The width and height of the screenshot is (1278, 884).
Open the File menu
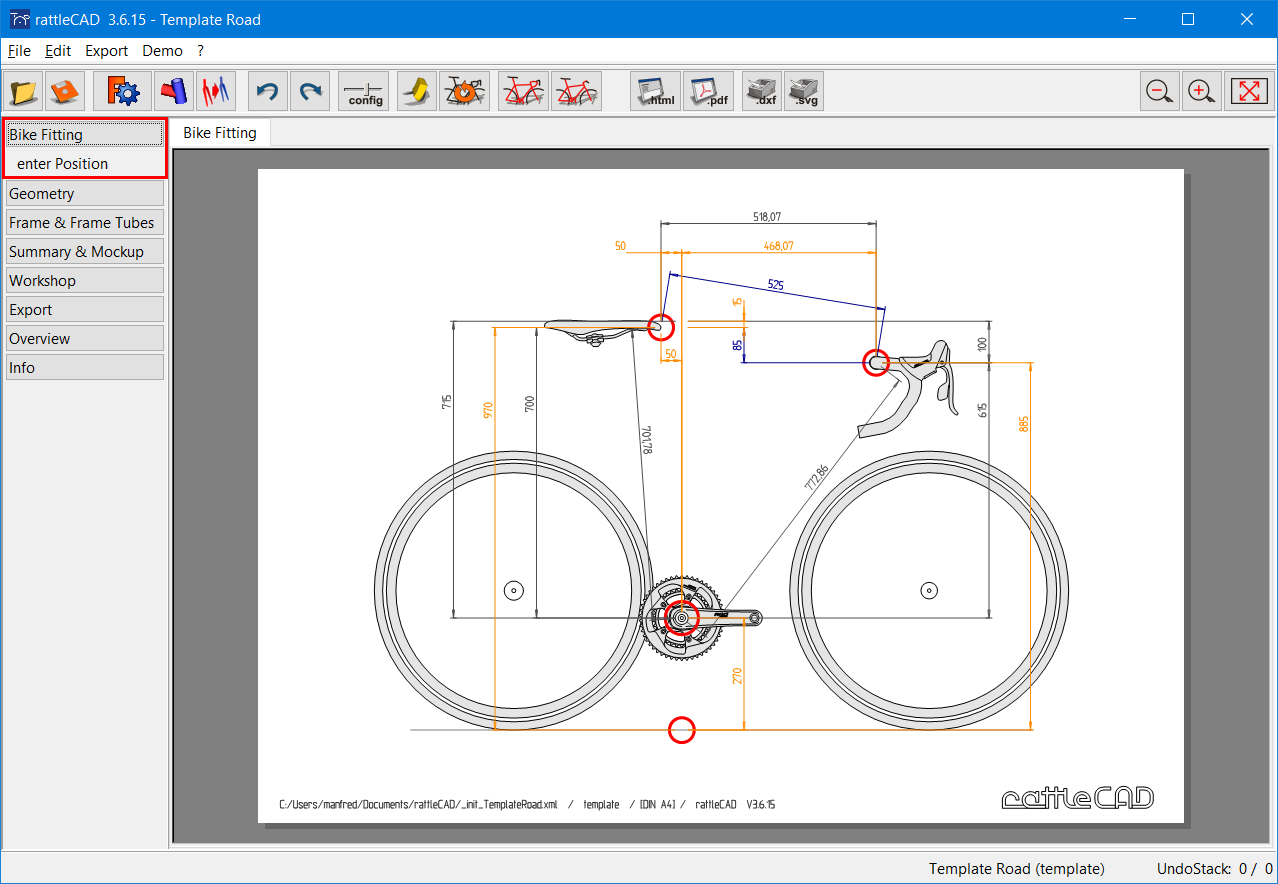pos(19,51)
